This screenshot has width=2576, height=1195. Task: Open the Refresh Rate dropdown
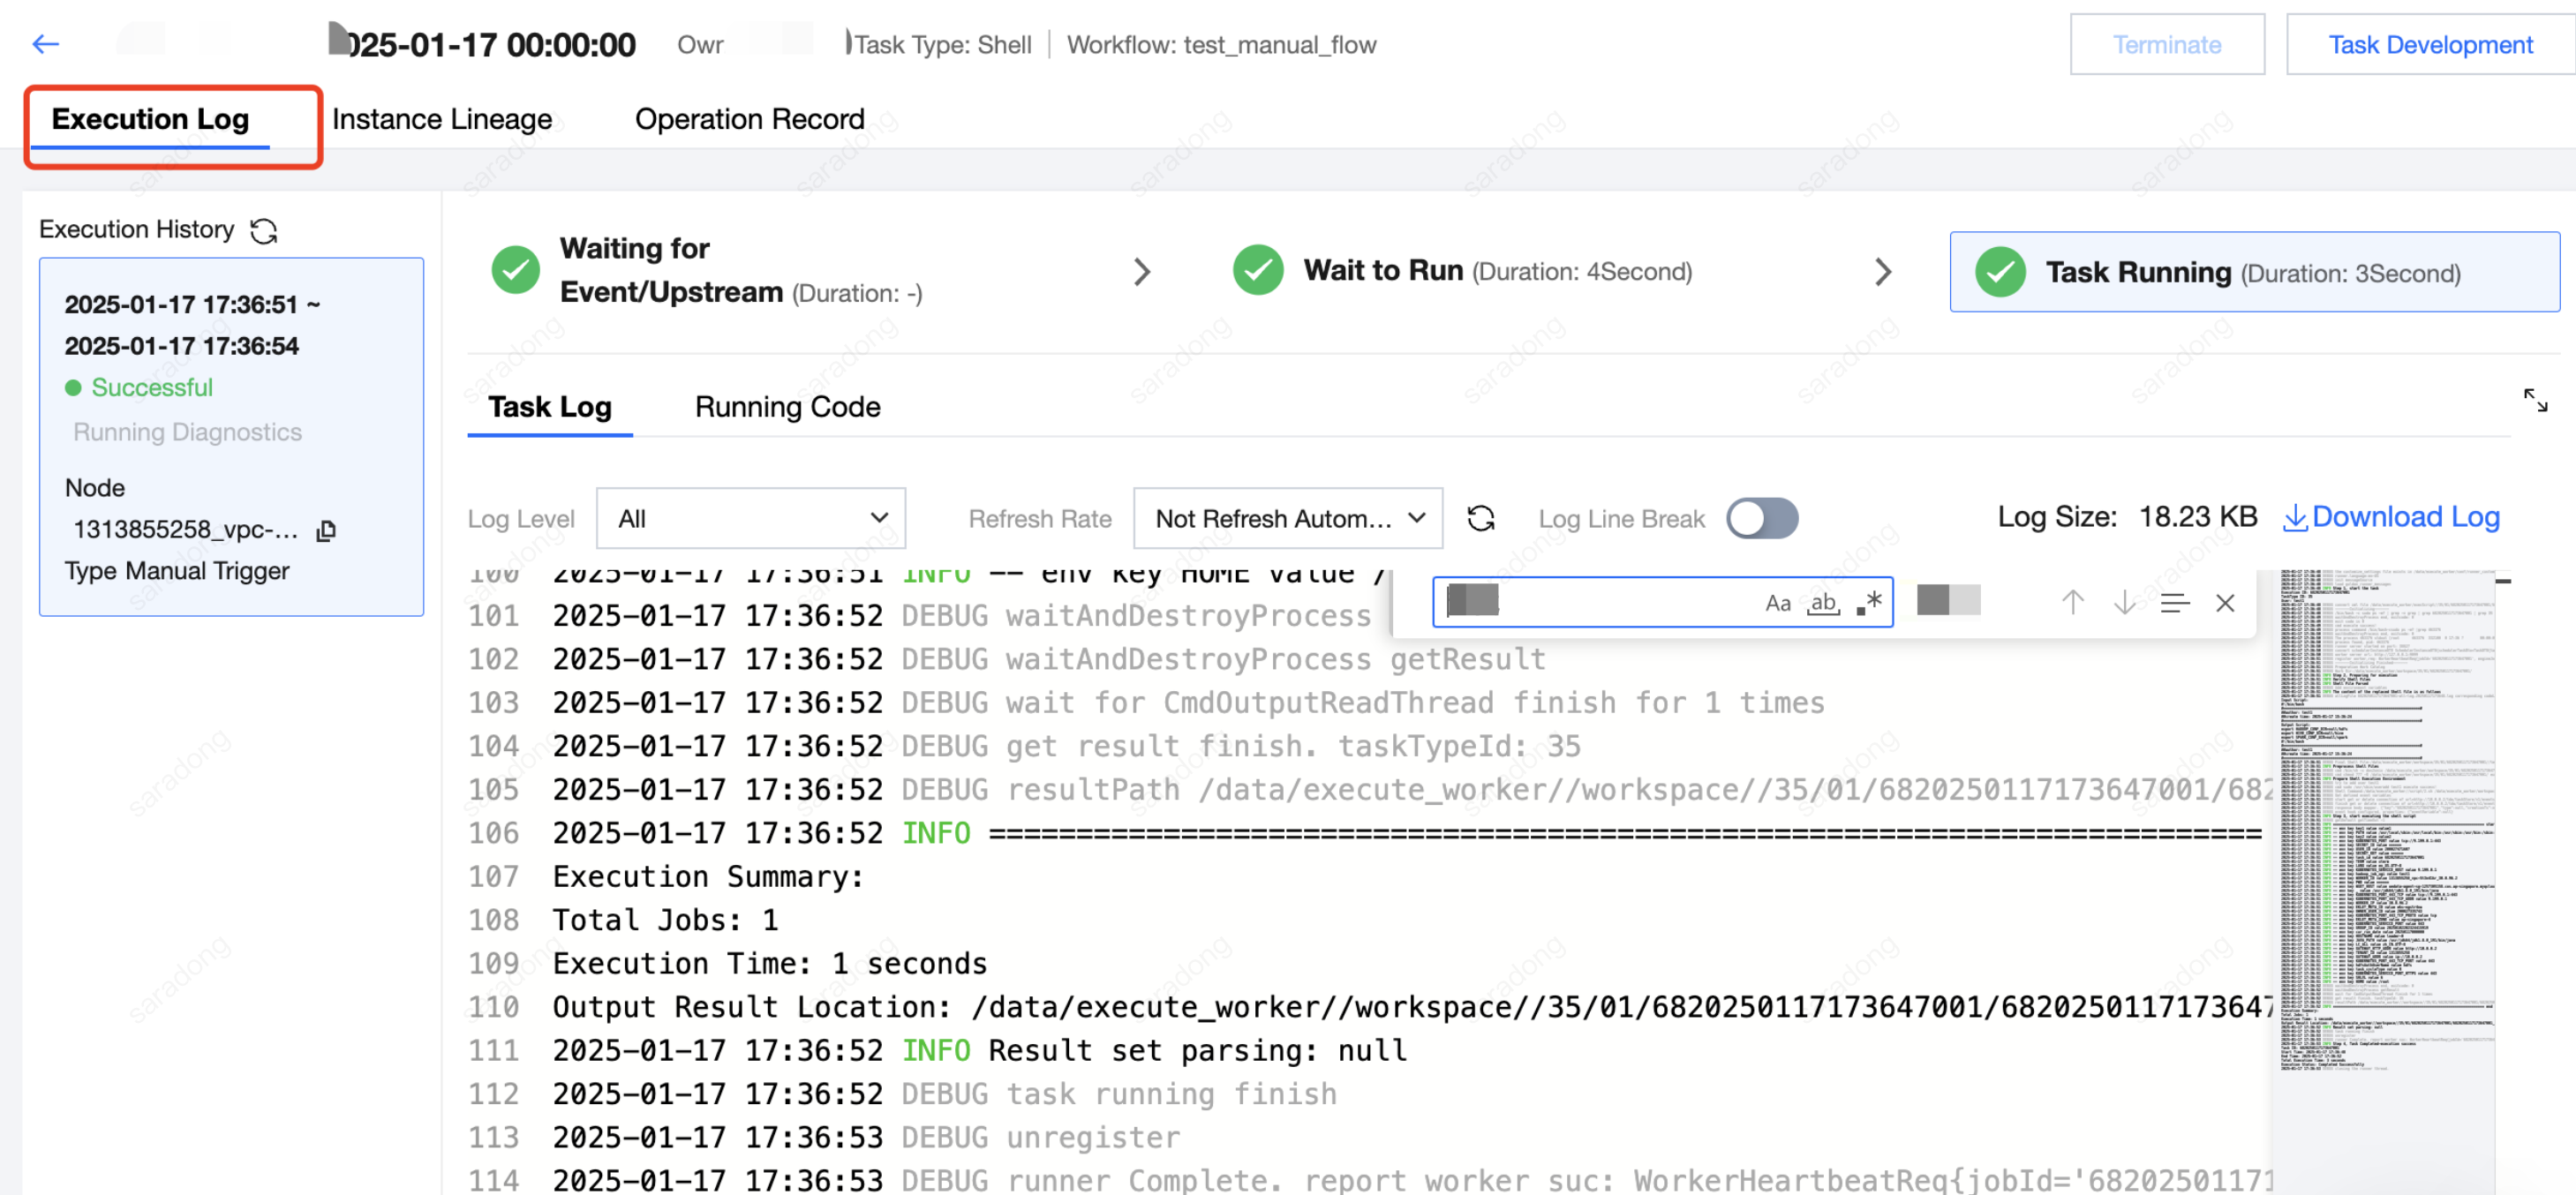point(1287,518)
